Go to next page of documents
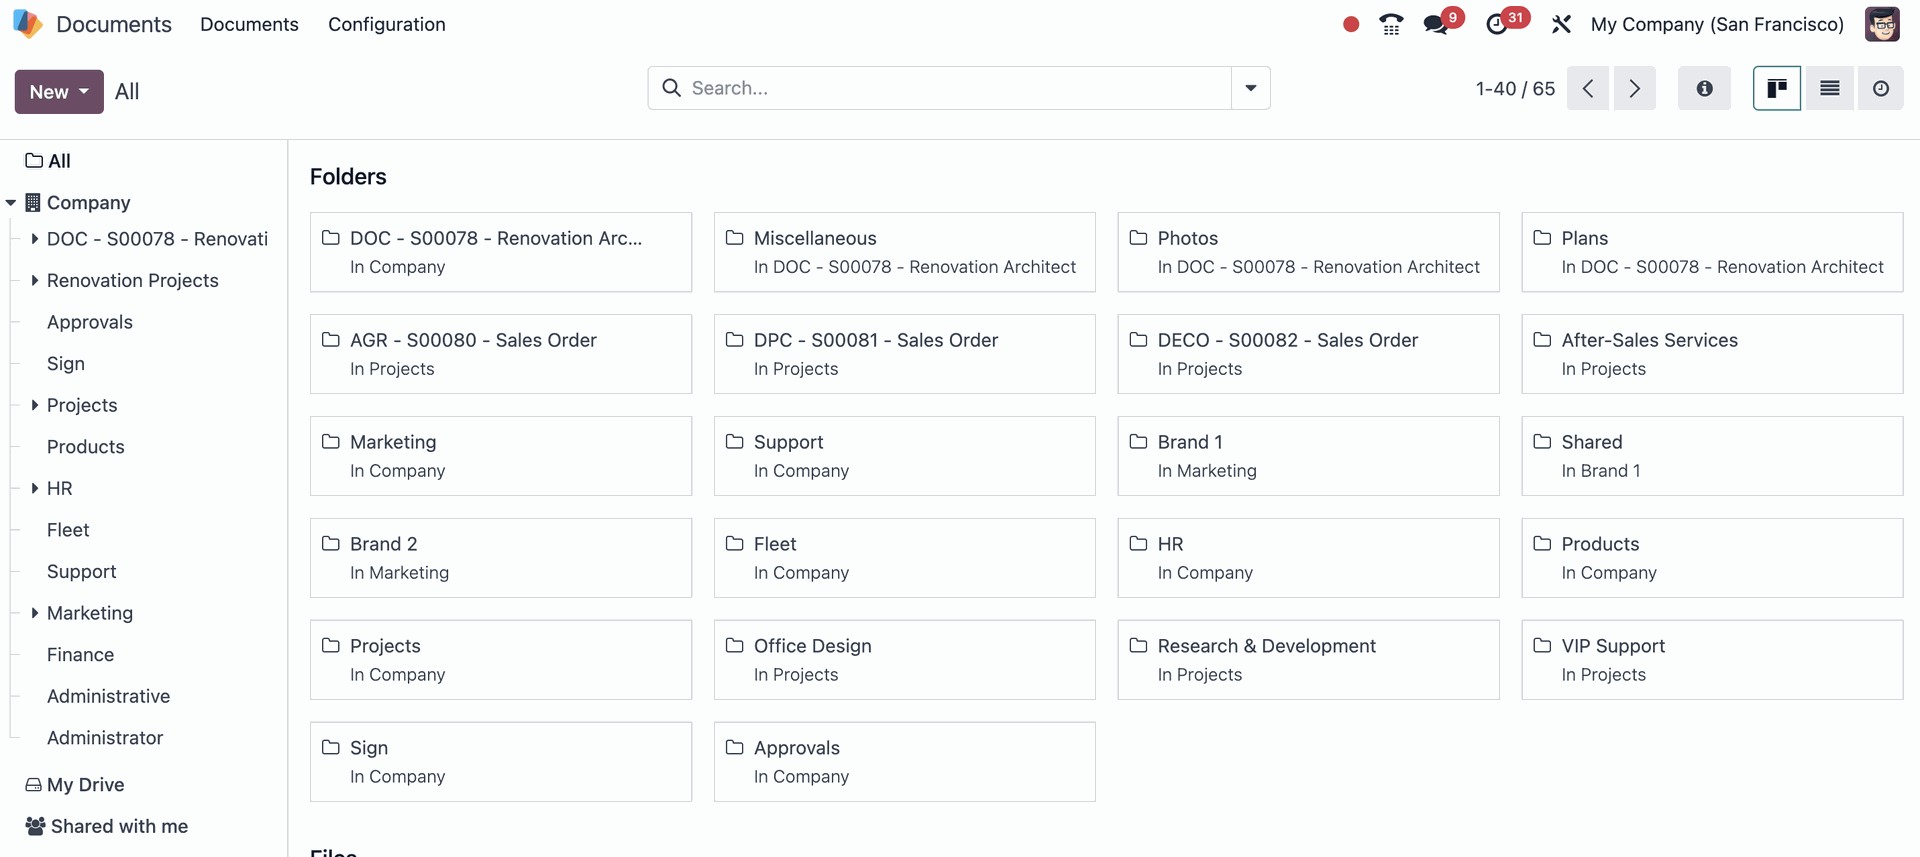The image size is (1920, 857). [x=1634, y=89]
